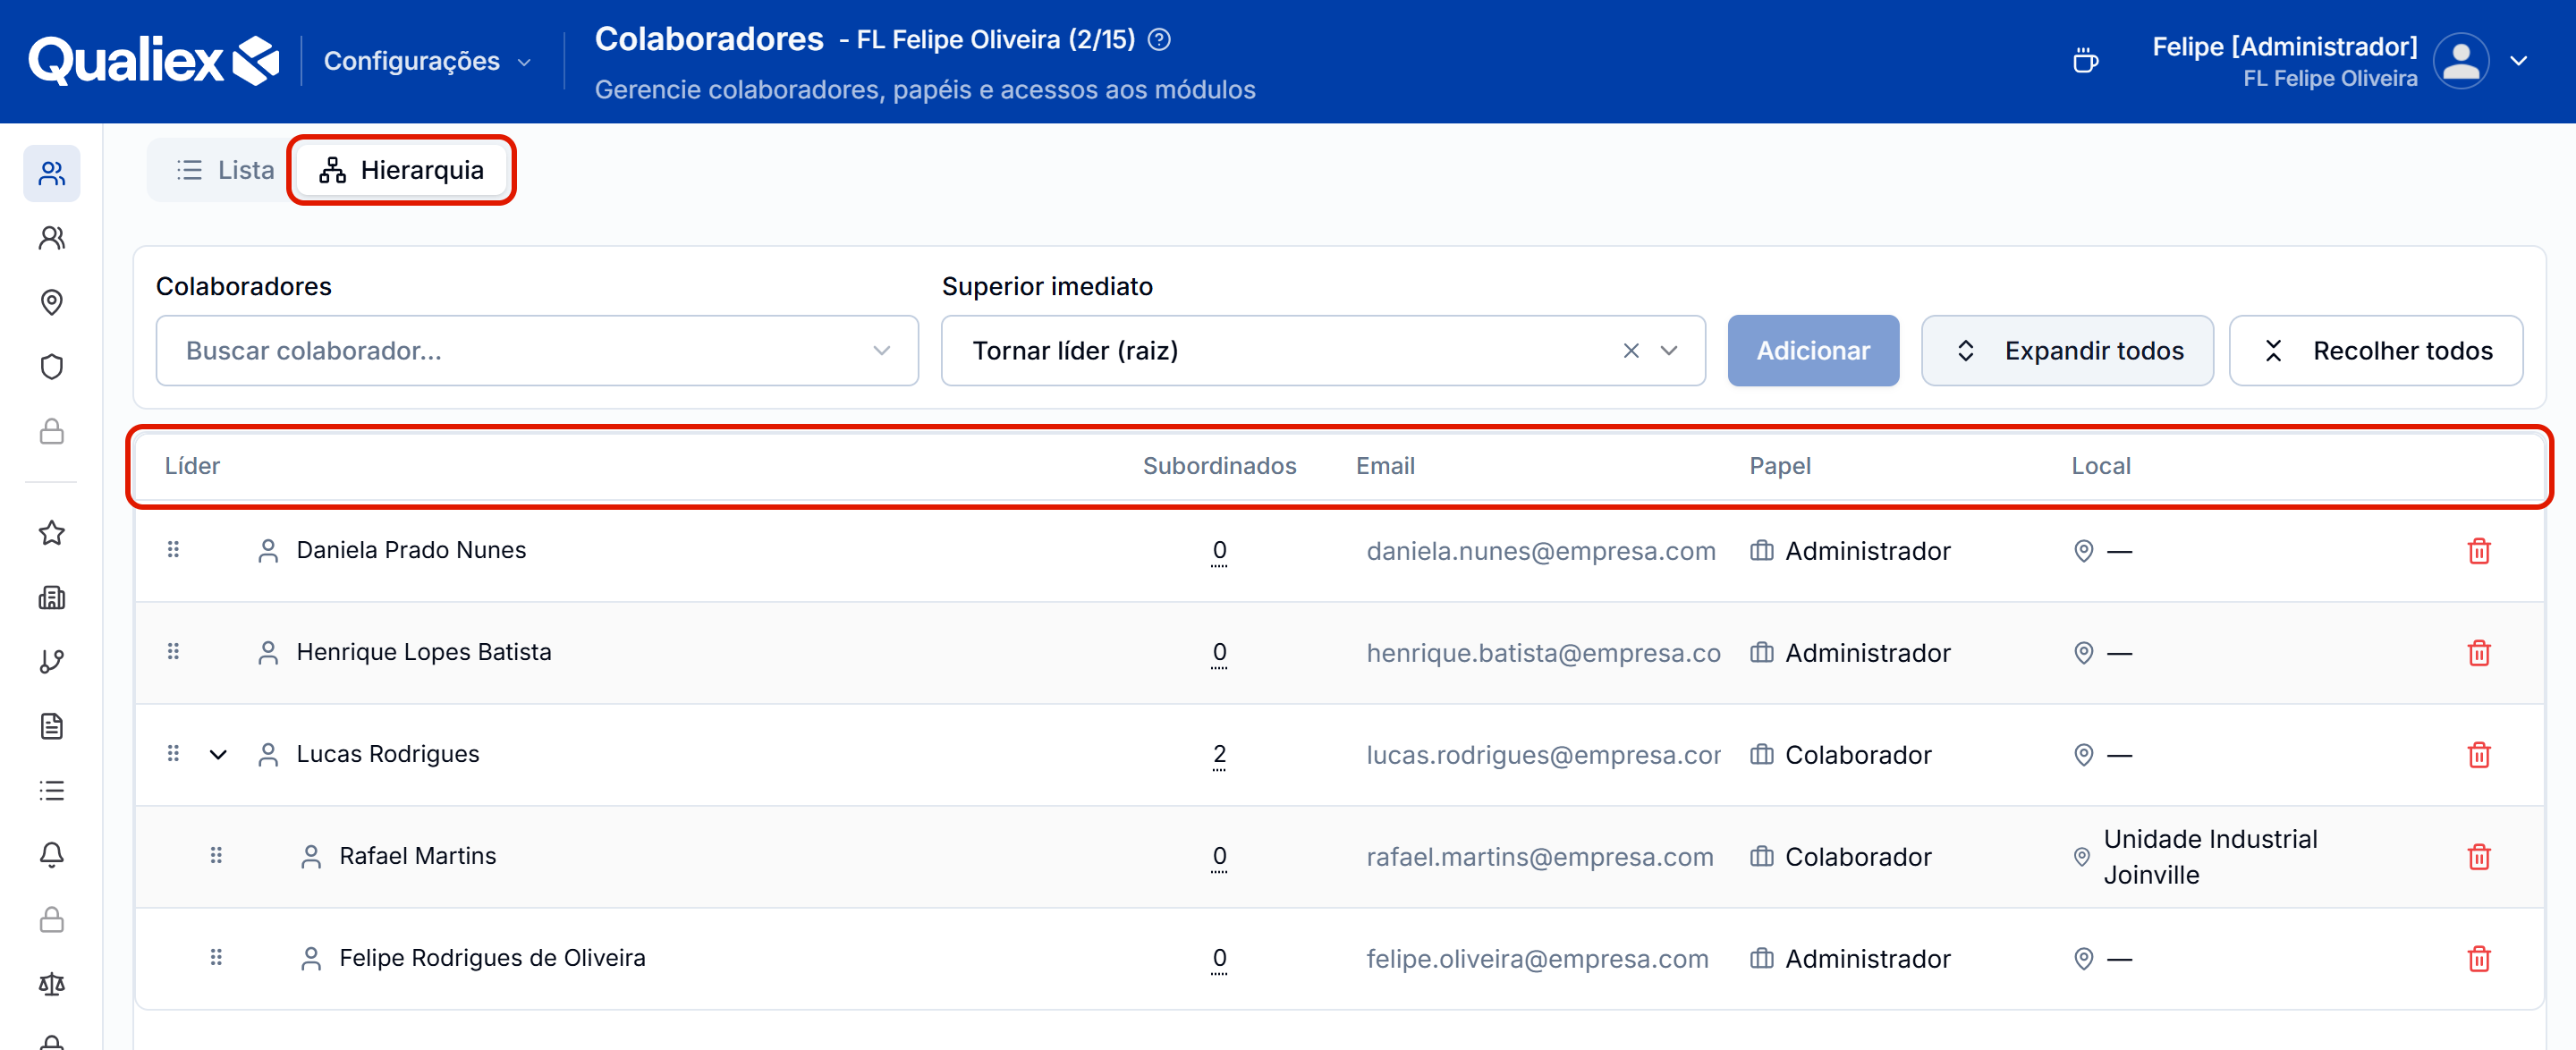Viewport: 2576px width, 1050px height.
Task: Open the user account menu chevron
Action: 2518,61
